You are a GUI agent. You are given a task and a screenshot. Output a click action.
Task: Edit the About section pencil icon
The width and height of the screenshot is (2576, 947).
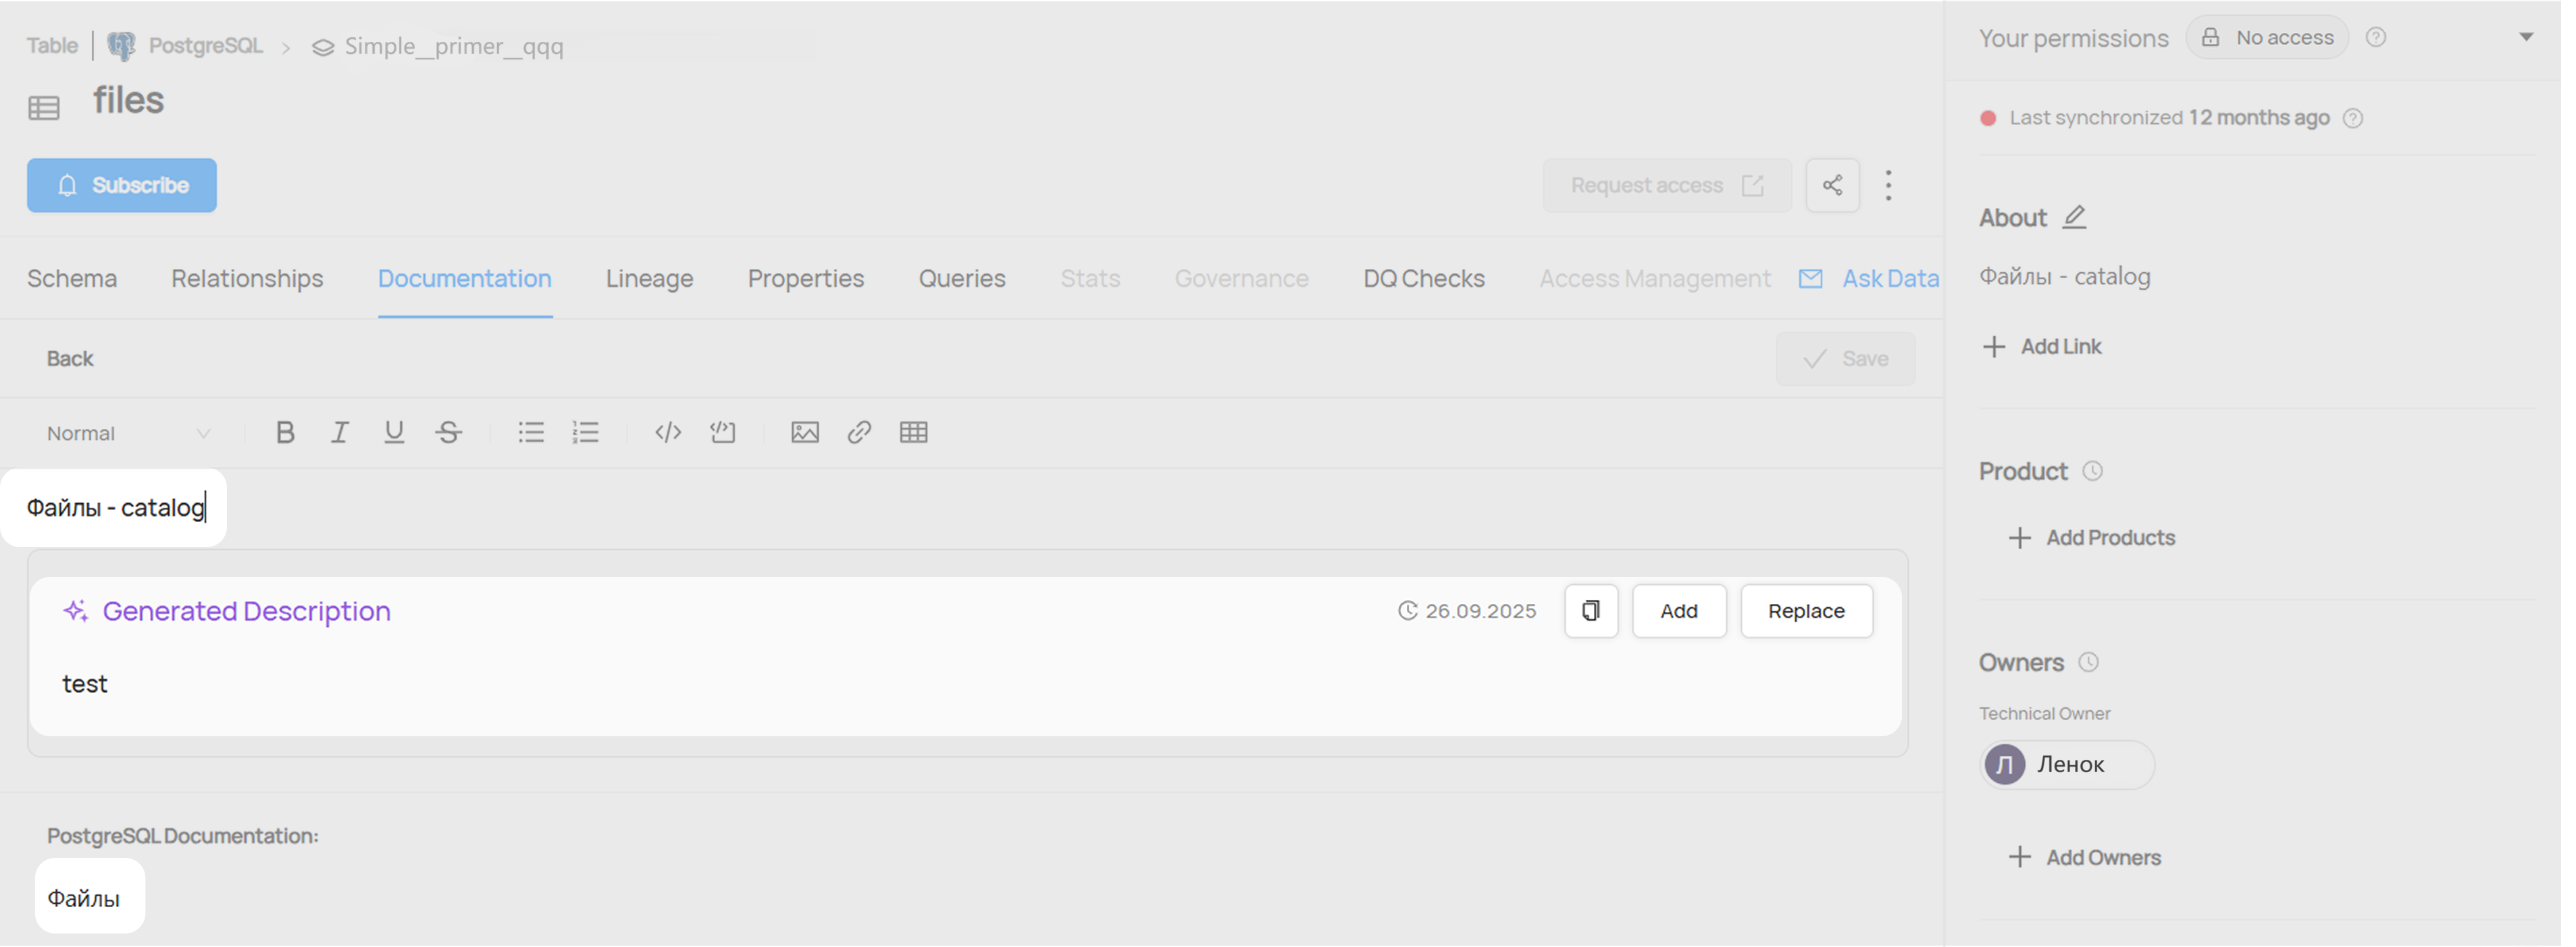click(2075, 217)
